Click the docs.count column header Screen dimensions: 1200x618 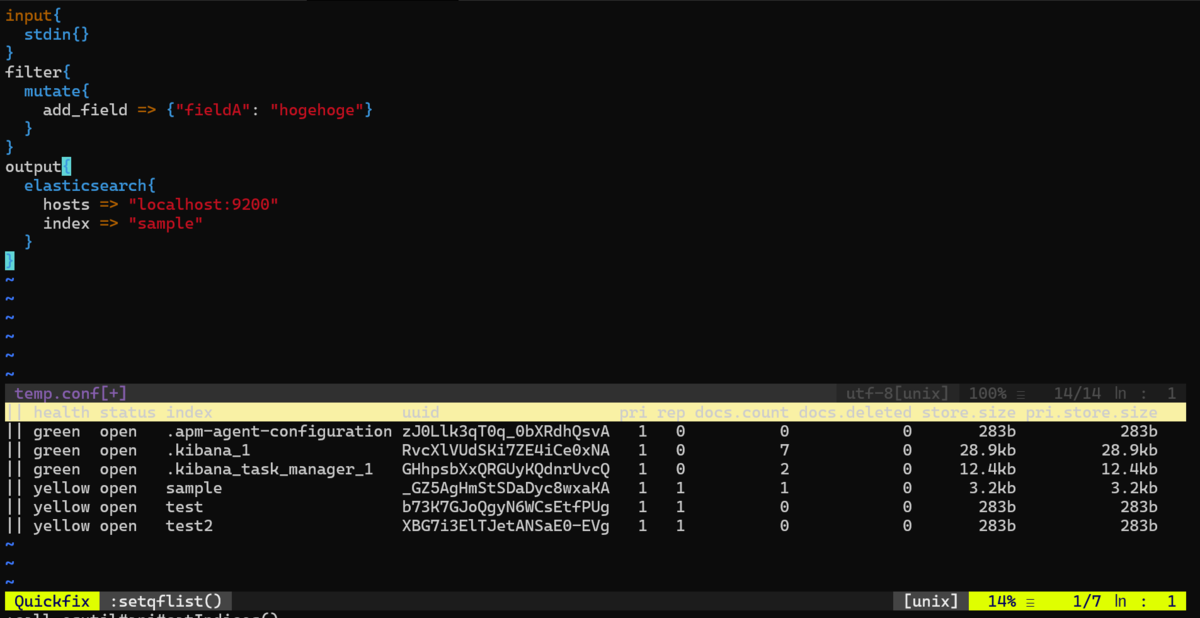[742, 412]
